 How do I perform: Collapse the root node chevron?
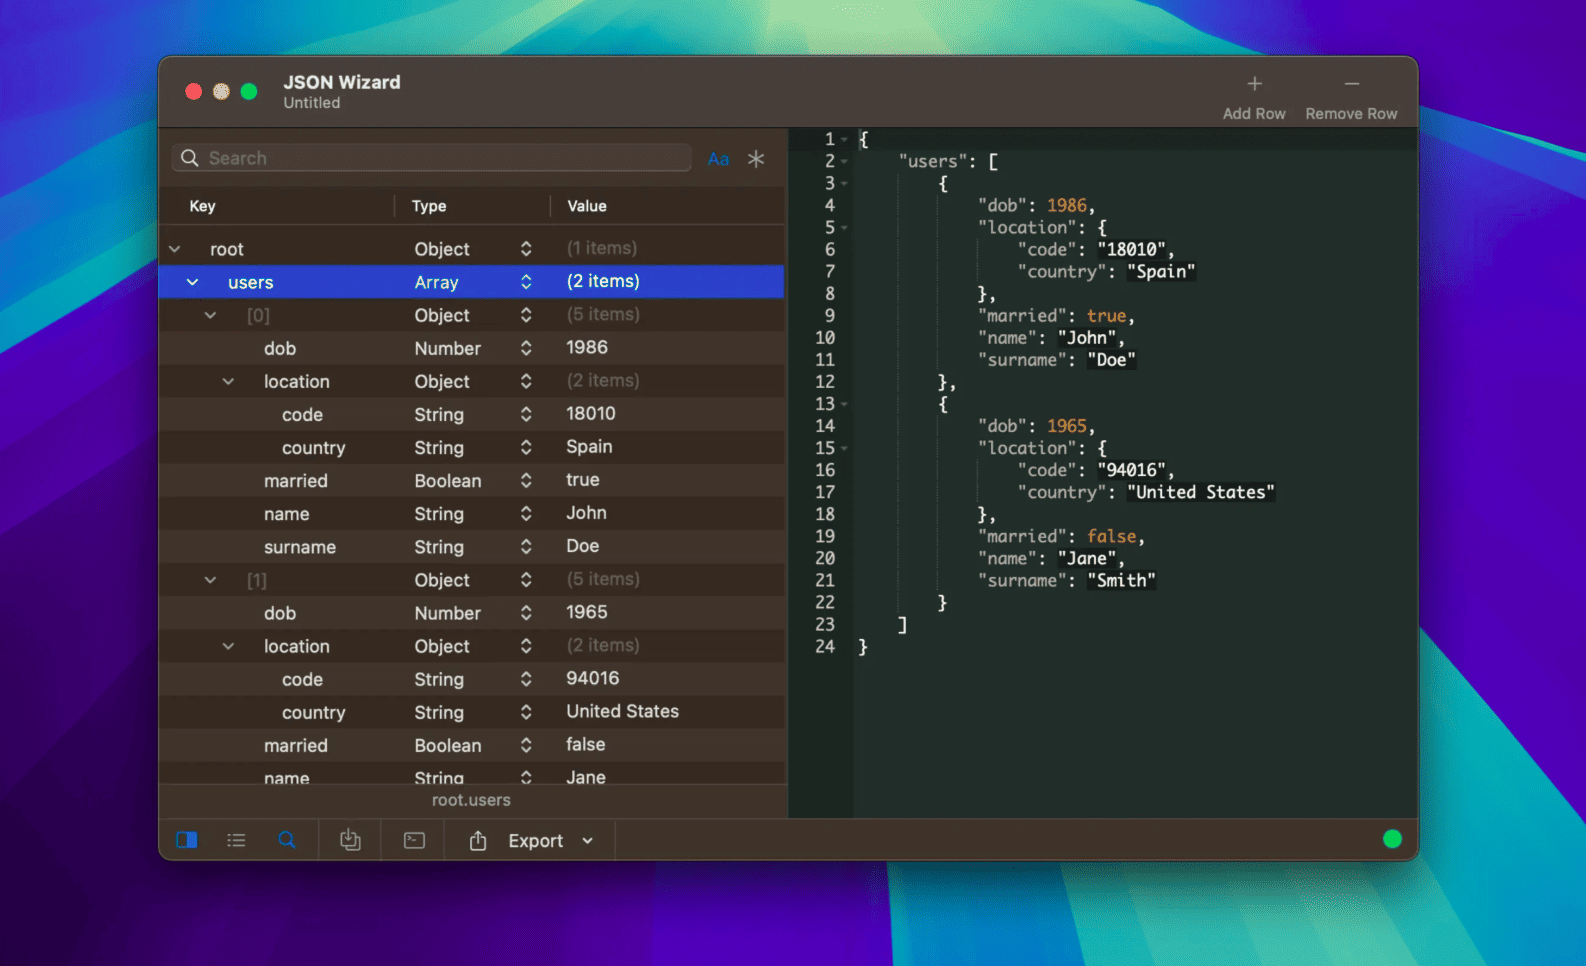point(175,249)
